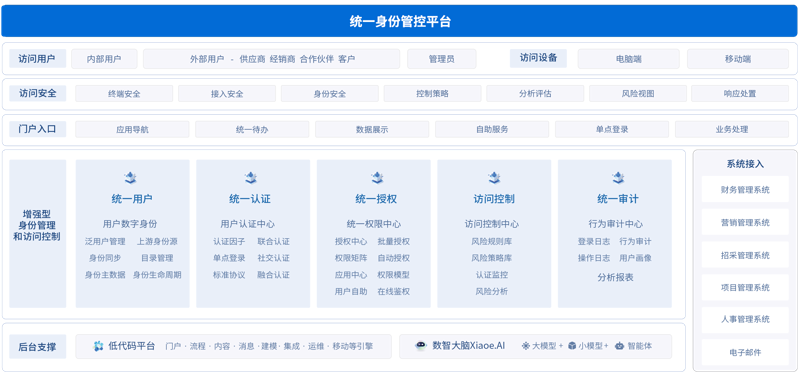This screenshot has width=800, height=373.
Task: Click the 行为审计中心 subtitle
Action: coord(615,223)
